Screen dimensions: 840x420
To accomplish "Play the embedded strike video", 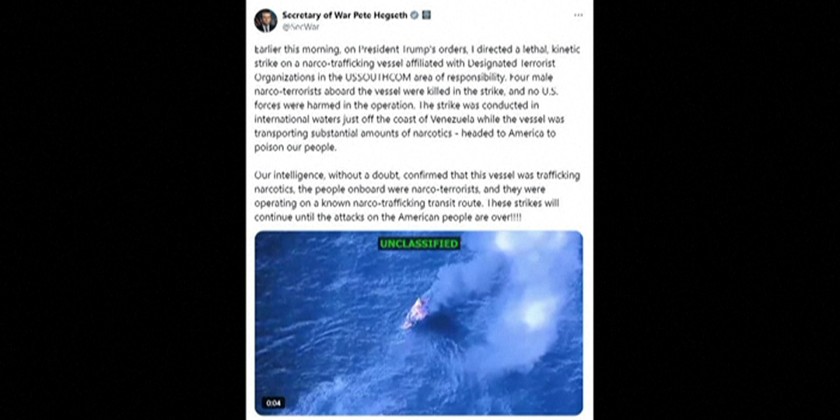I will [418, 323].
